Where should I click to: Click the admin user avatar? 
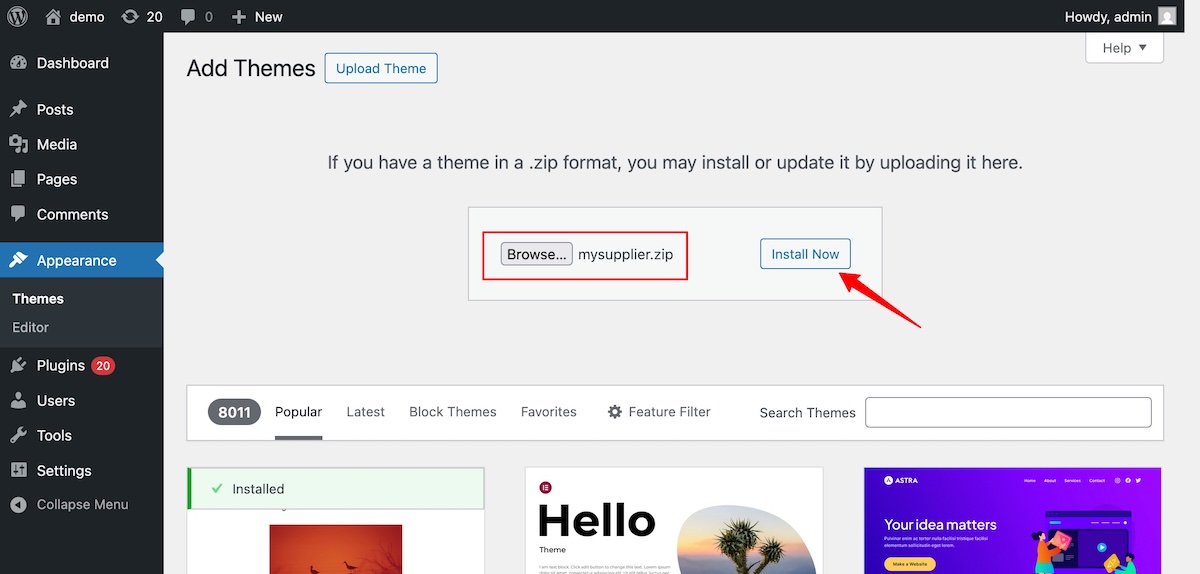pos(1167,16)
